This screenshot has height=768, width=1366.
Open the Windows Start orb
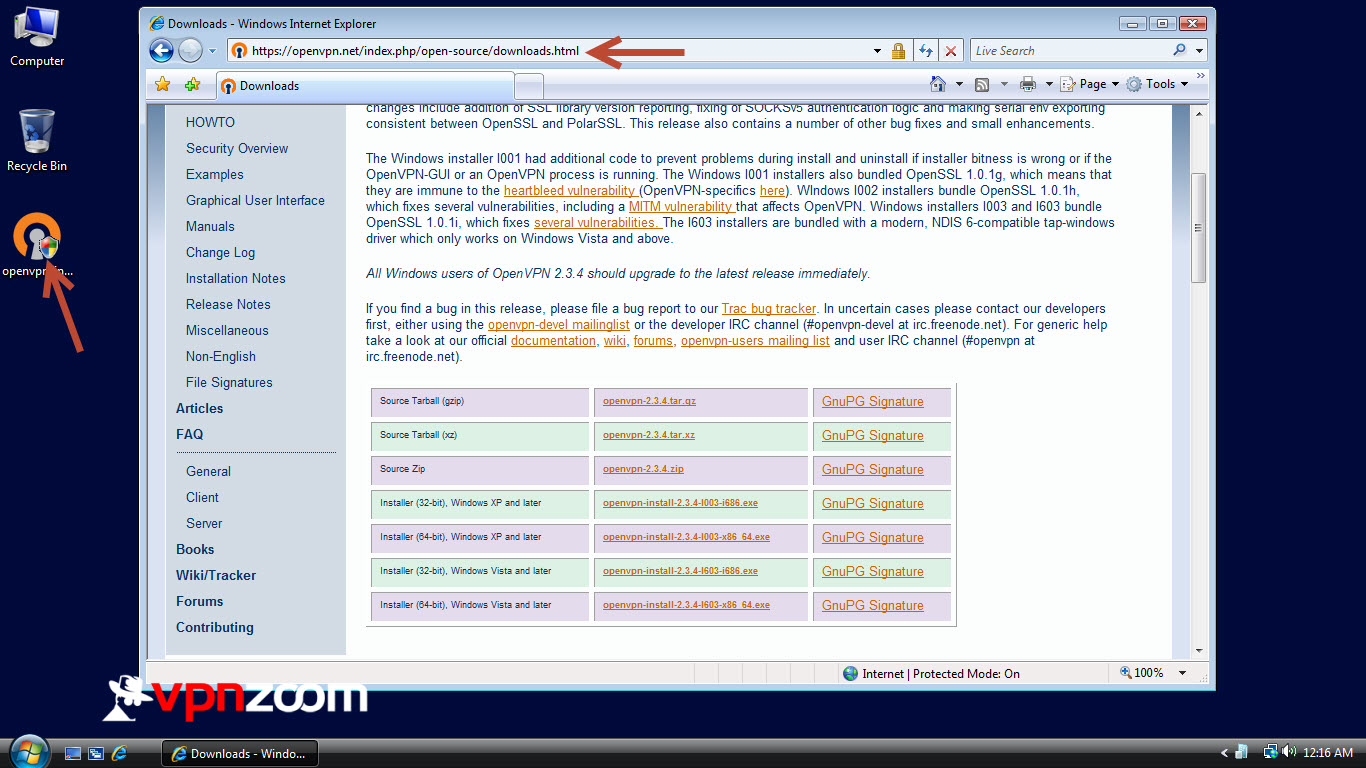point(28,750)
